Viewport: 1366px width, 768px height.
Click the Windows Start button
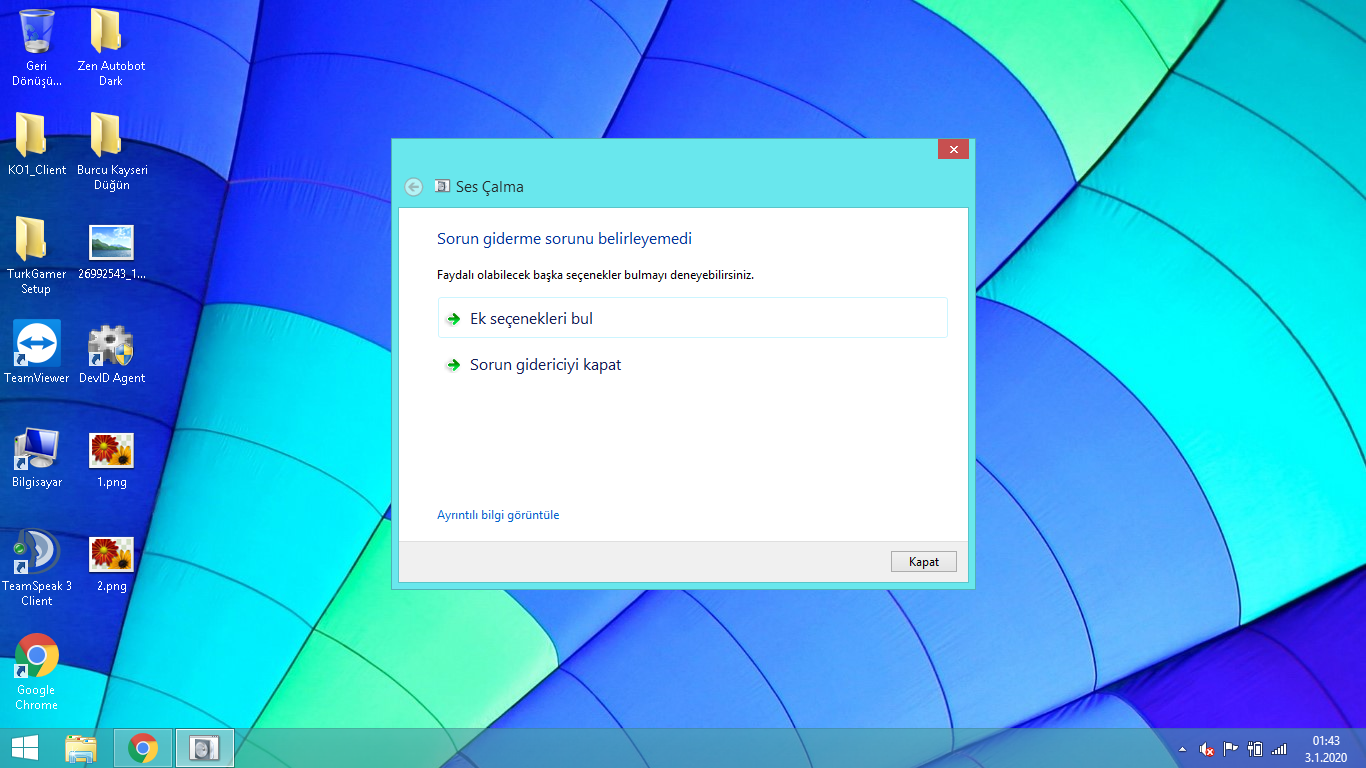[25, 748]
